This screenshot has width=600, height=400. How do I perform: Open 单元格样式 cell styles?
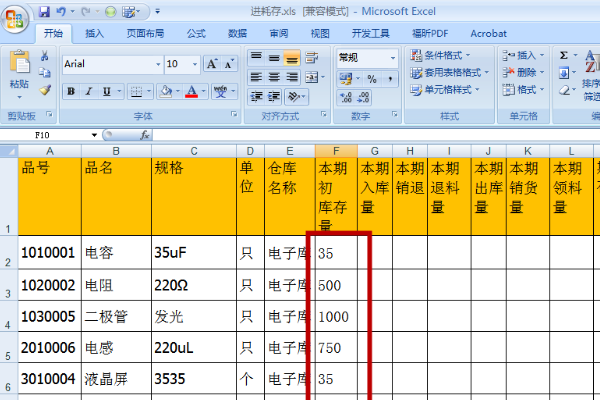[x=445, y=90]
